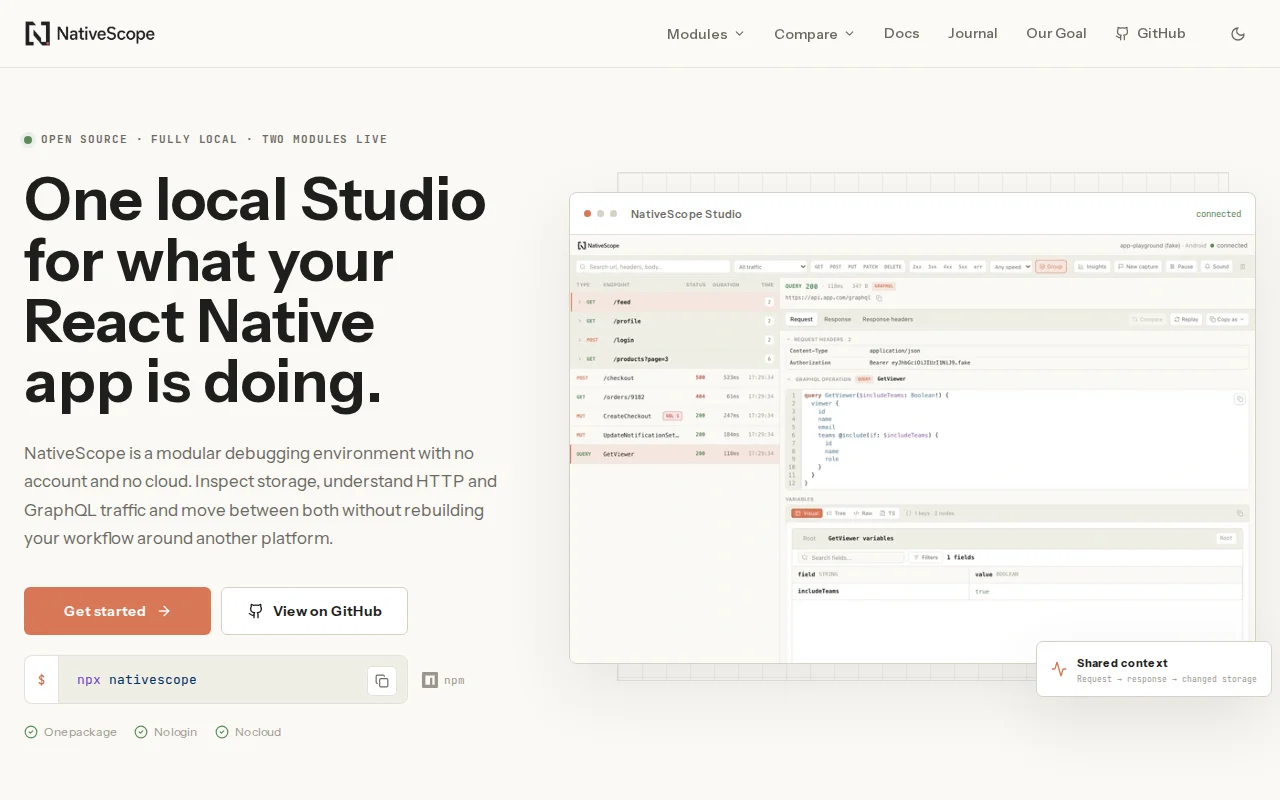Click the Content-Type header row
1280x800 pixels.
pyautogui.click(x=1017, y=351)
